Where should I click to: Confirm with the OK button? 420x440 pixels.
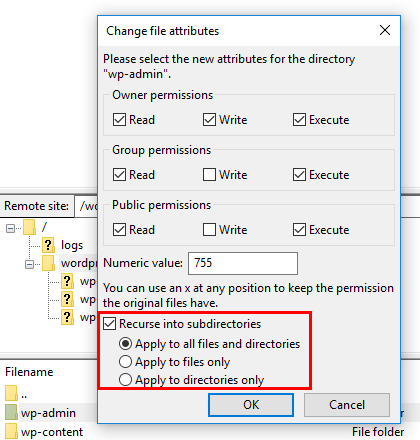(251, 405)
